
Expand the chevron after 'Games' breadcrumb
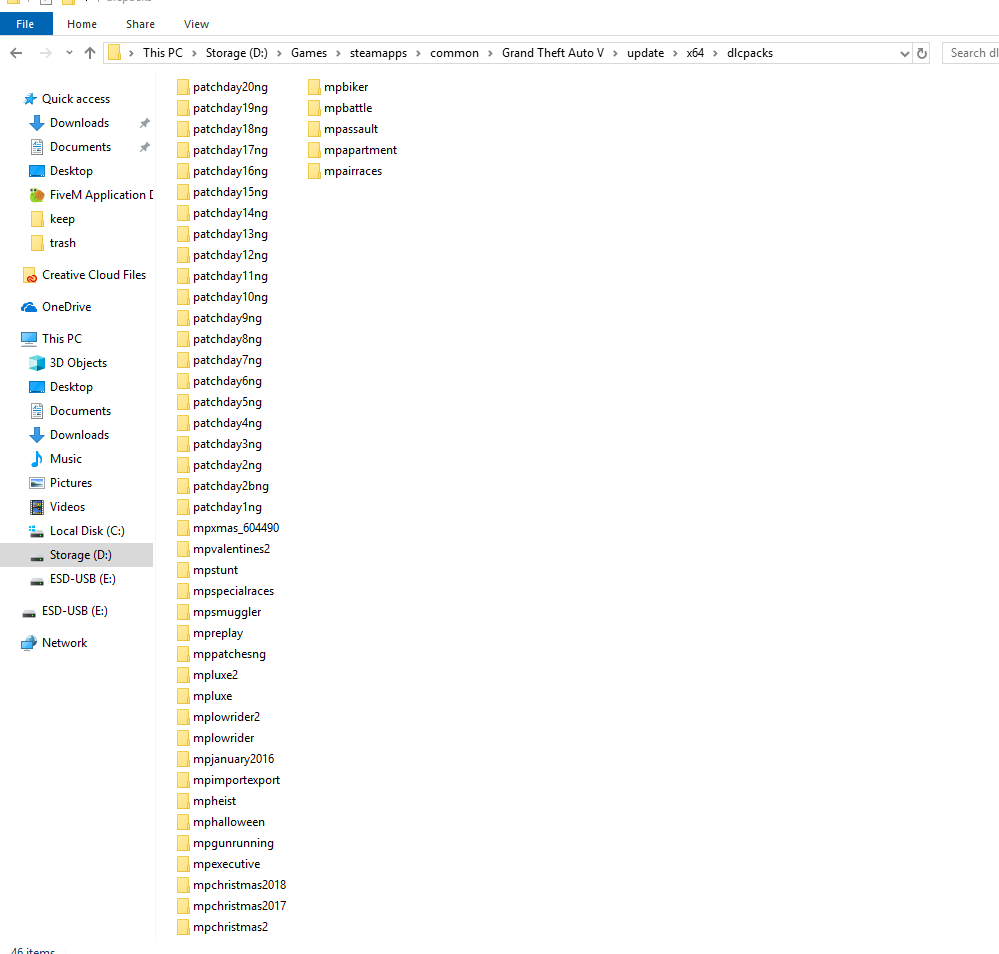pos(338,54)
